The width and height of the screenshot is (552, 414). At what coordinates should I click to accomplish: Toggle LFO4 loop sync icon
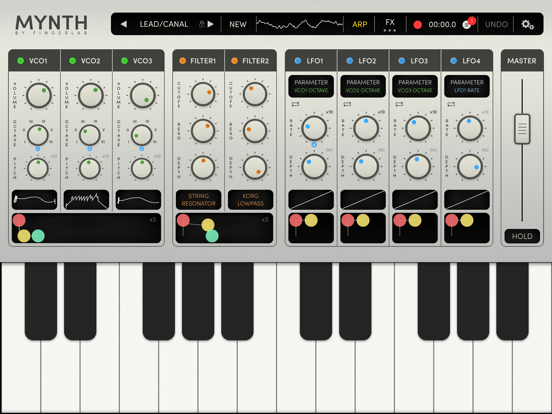click(x=451, y=104)
